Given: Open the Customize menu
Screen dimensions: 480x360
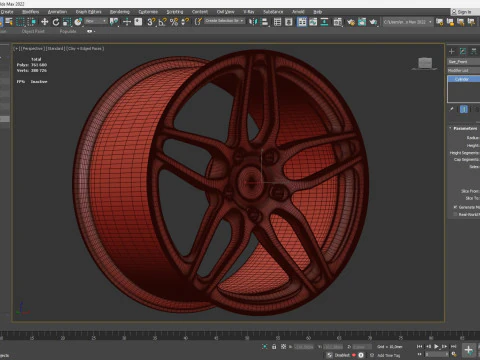Looking at the screenshot, I should point(148,12).
